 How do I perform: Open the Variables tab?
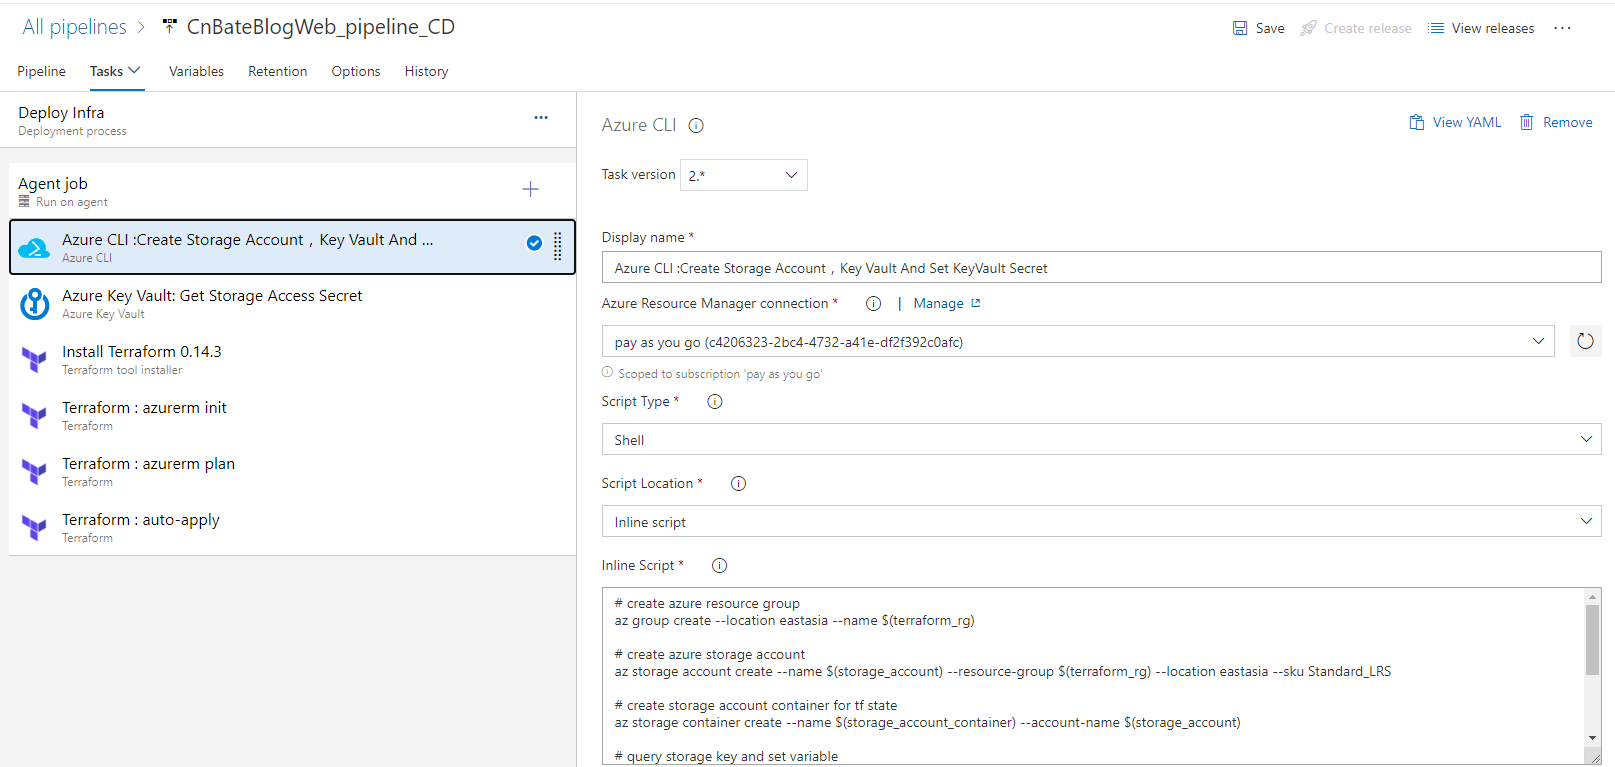tap(196, 71)
